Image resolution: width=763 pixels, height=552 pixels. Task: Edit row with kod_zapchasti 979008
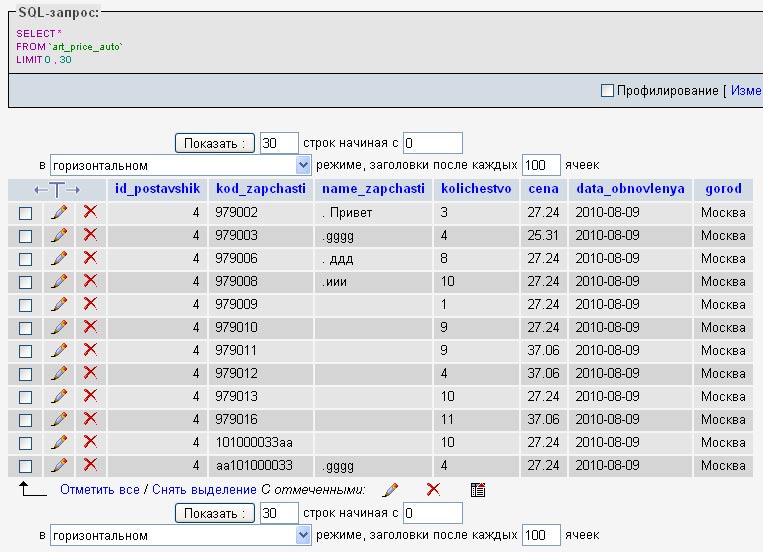[59, 281]
